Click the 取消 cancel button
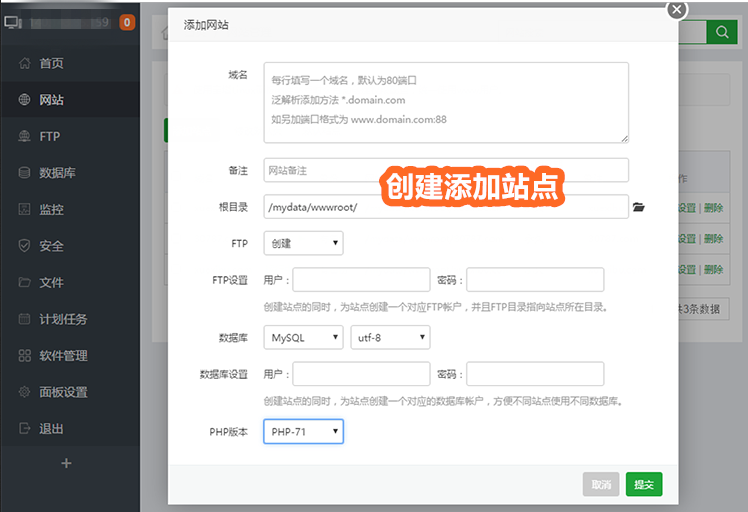Screen dimensions: 748x512 point(601,484)
